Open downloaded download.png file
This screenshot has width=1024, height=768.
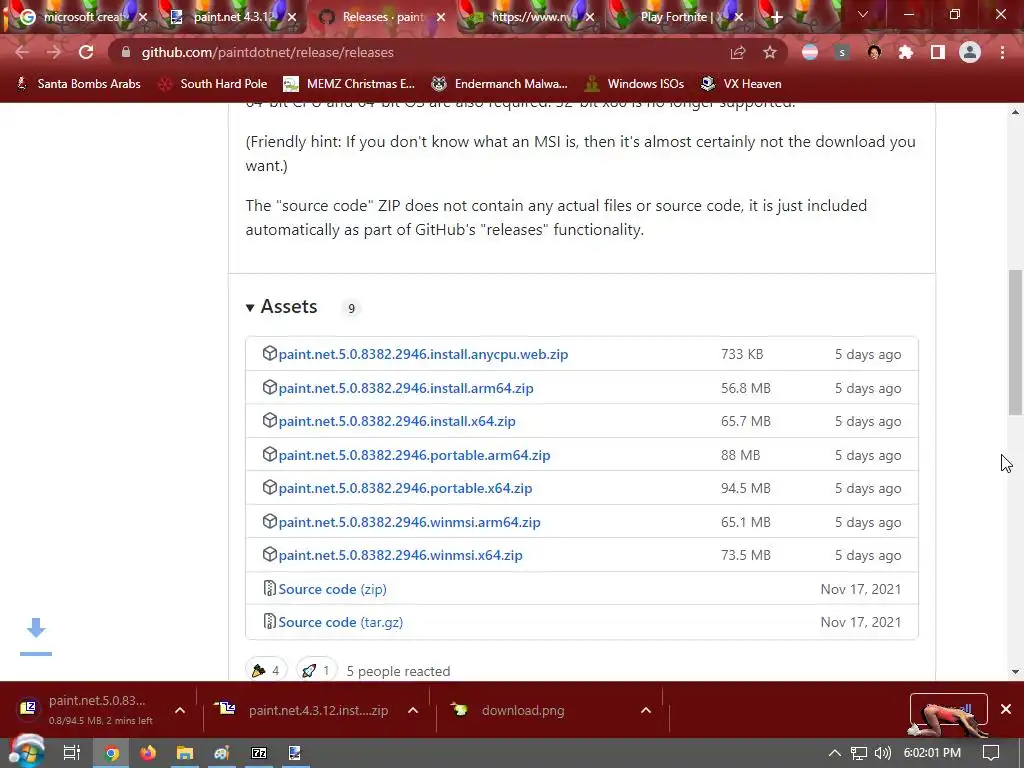tap(509, 711)
